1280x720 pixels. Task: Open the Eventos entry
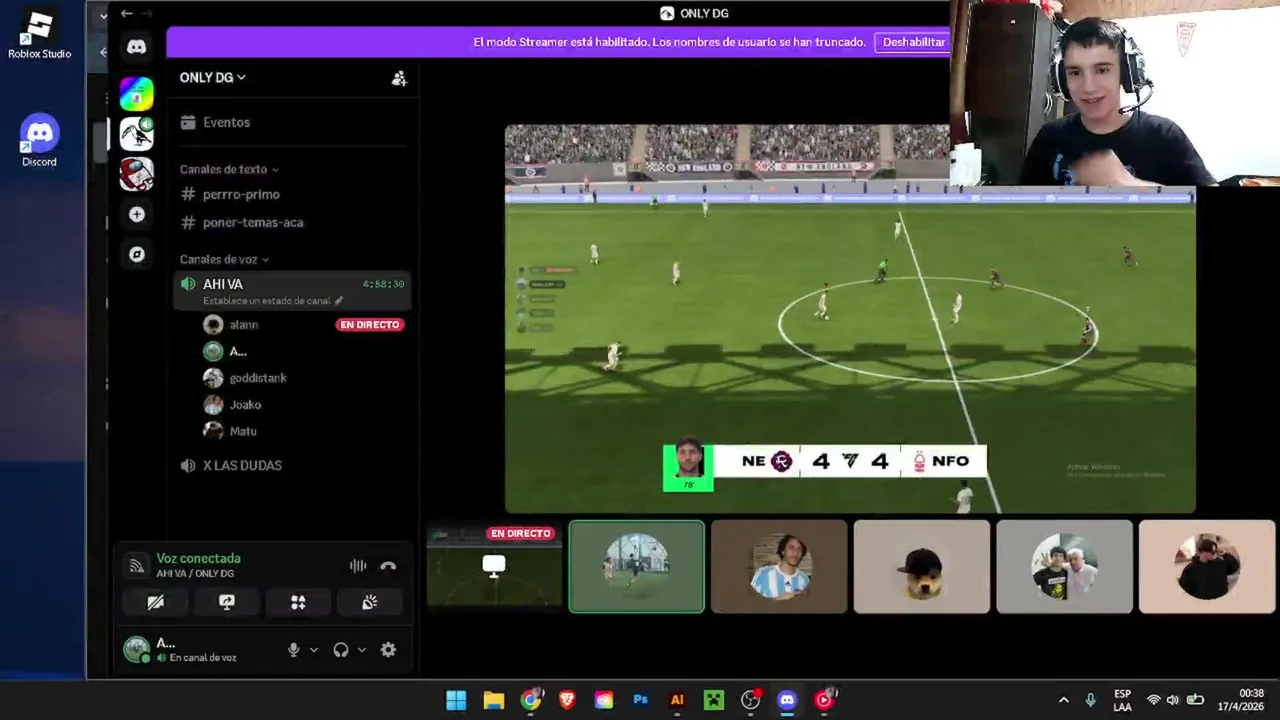pyautogui.click(x=291, y=122)
